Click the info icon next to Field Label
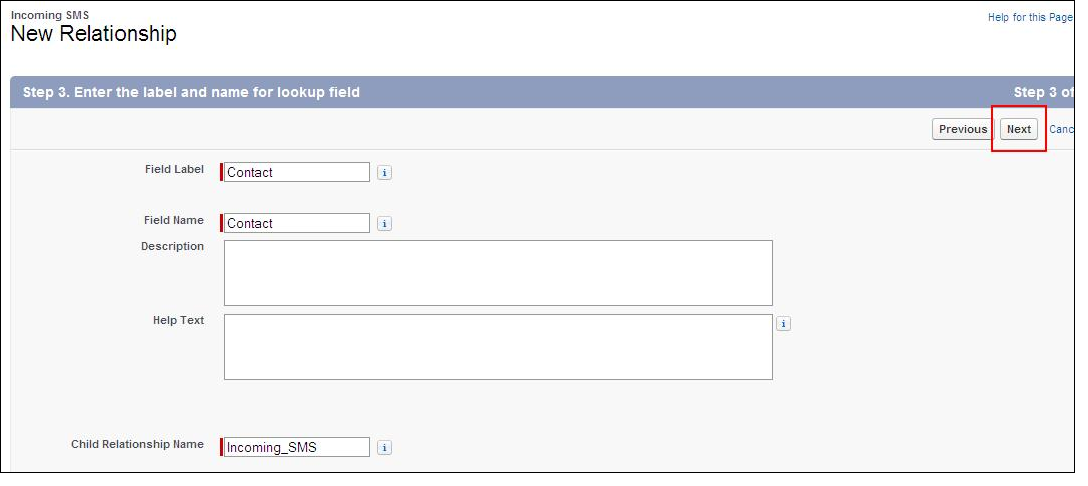 tap(384, 172)
